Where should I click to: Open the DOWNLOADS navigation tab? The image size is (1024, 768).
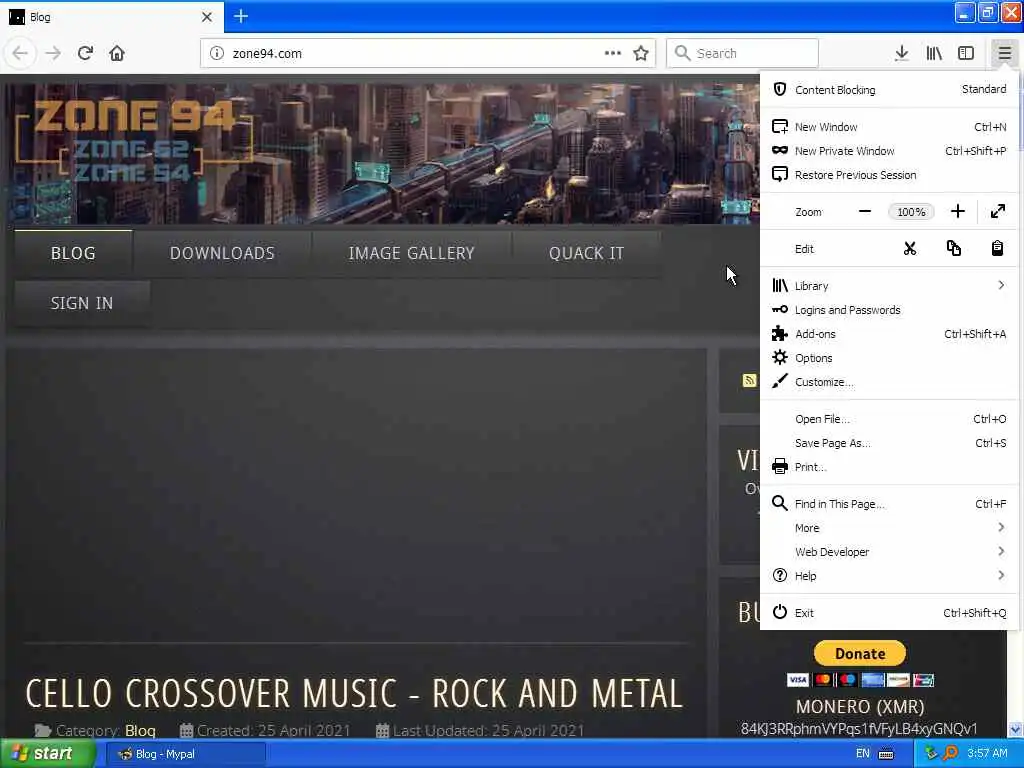pos(222,253)
